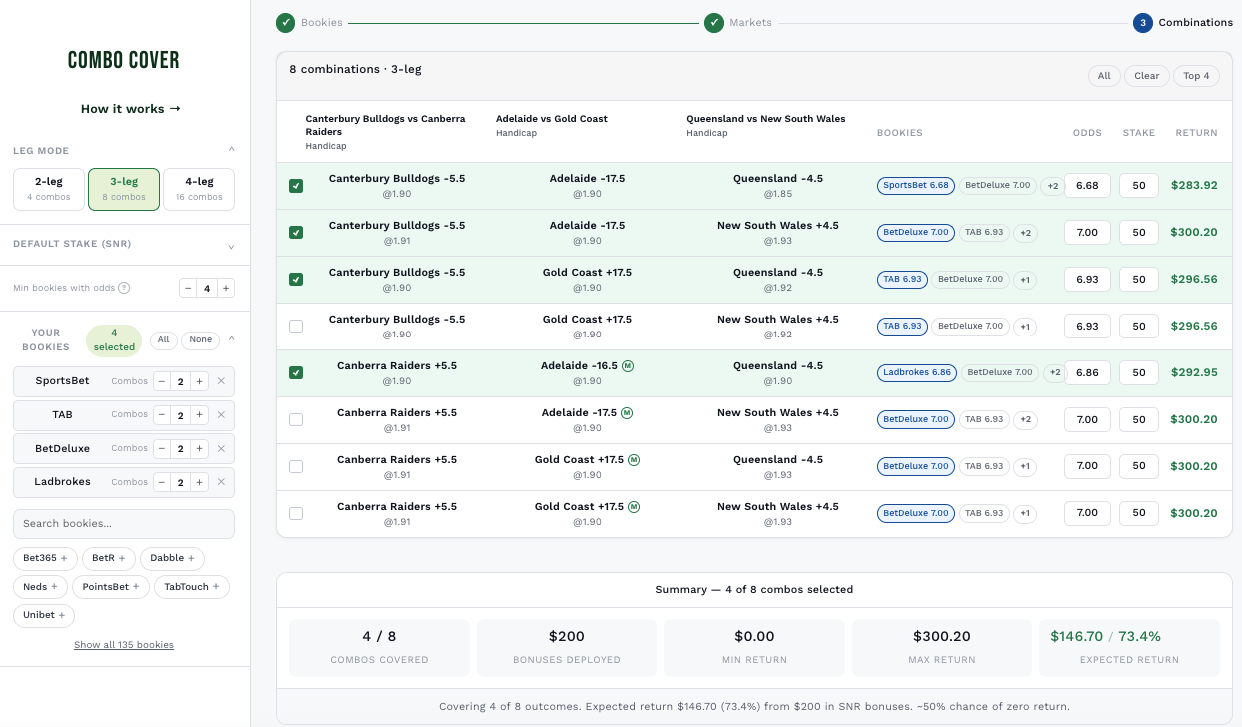The height and width of the screenshot is (727, 1242).
Task: Increase min bookies with odds plus button
Action: [227, 288]
